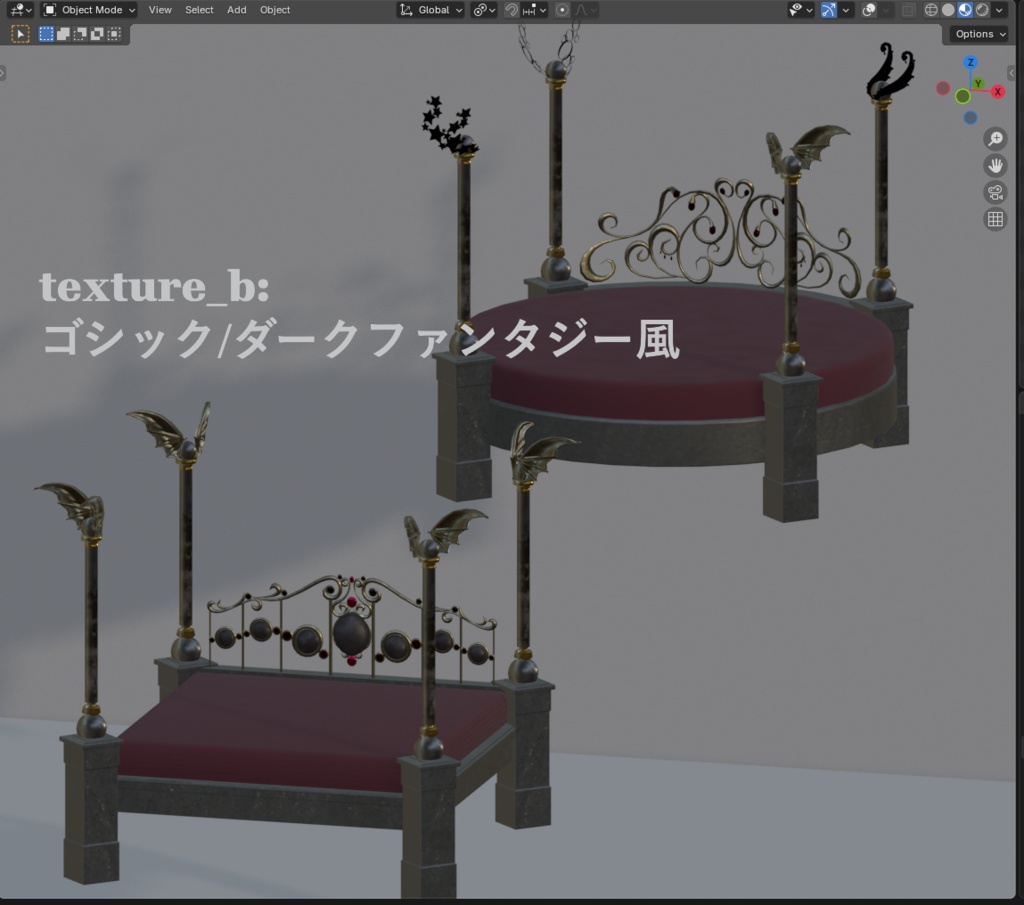The image size is (1024, 905).
Task: Toggle viewport gizmos visibility
Action: tap(828, 10)
